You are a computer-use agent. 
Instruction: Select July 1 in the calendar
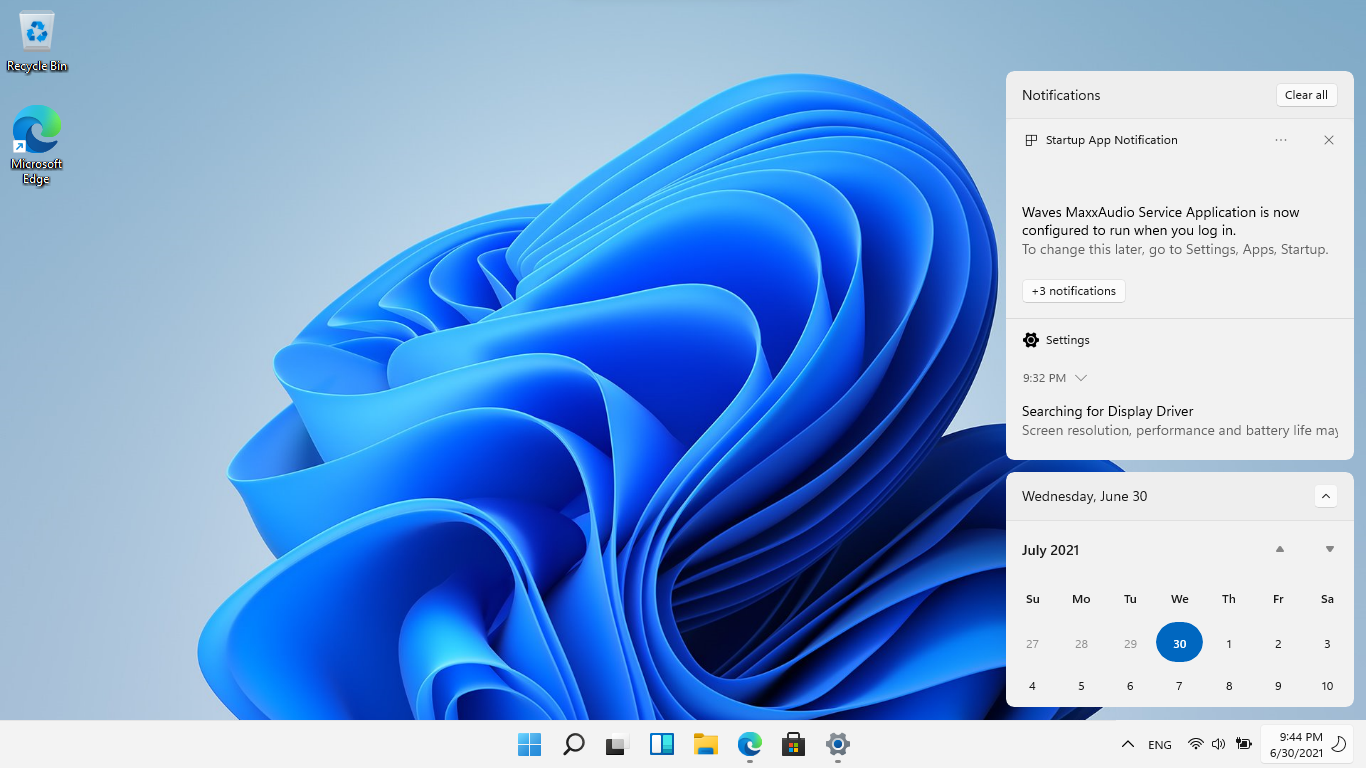point(1229,644)
